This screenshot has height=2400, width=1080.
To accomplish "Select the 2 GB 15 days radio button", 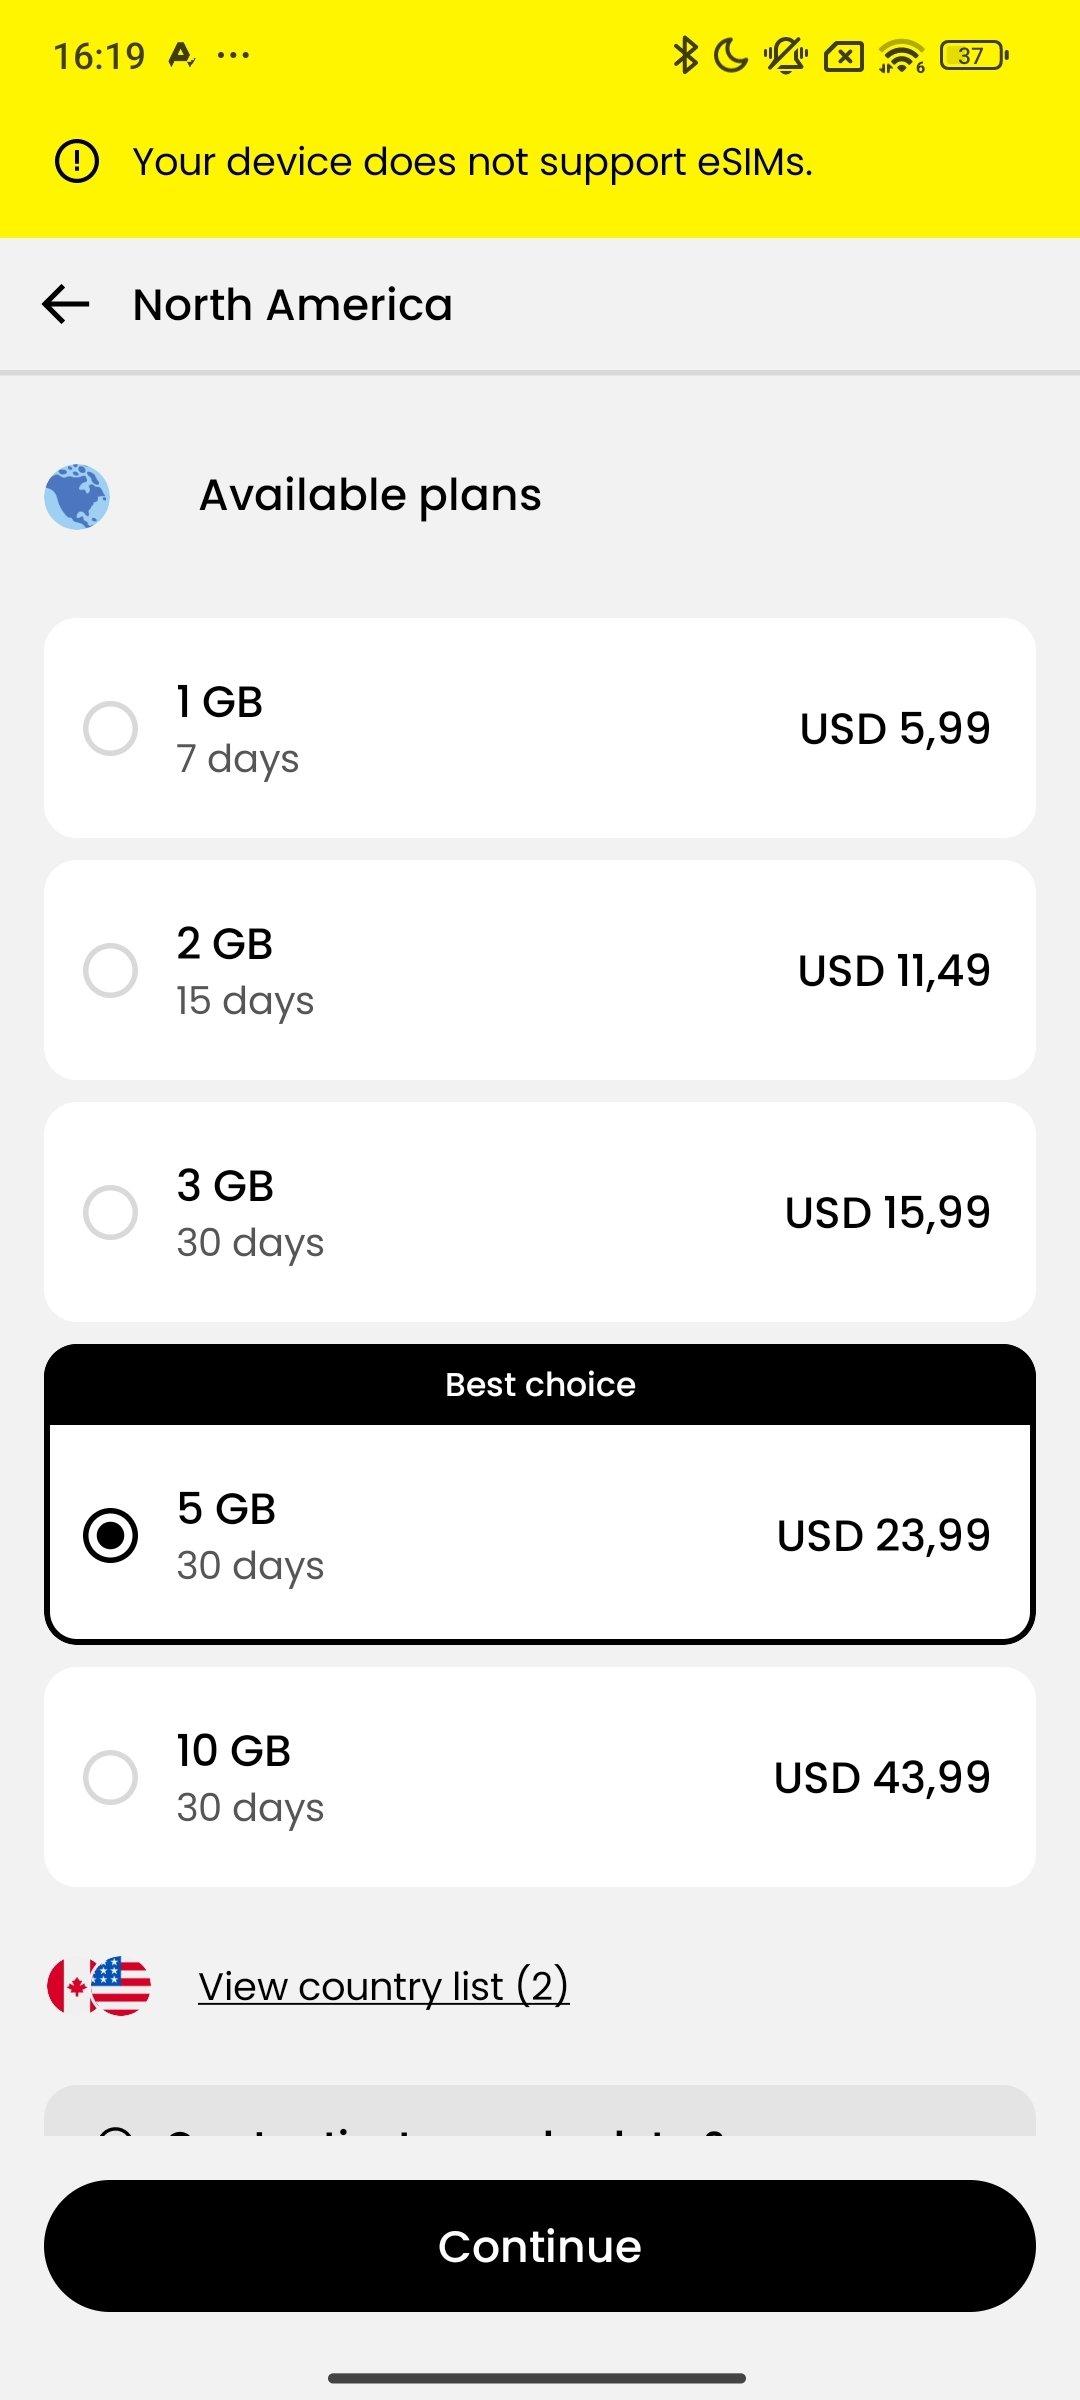I will (x=111, y=970).
